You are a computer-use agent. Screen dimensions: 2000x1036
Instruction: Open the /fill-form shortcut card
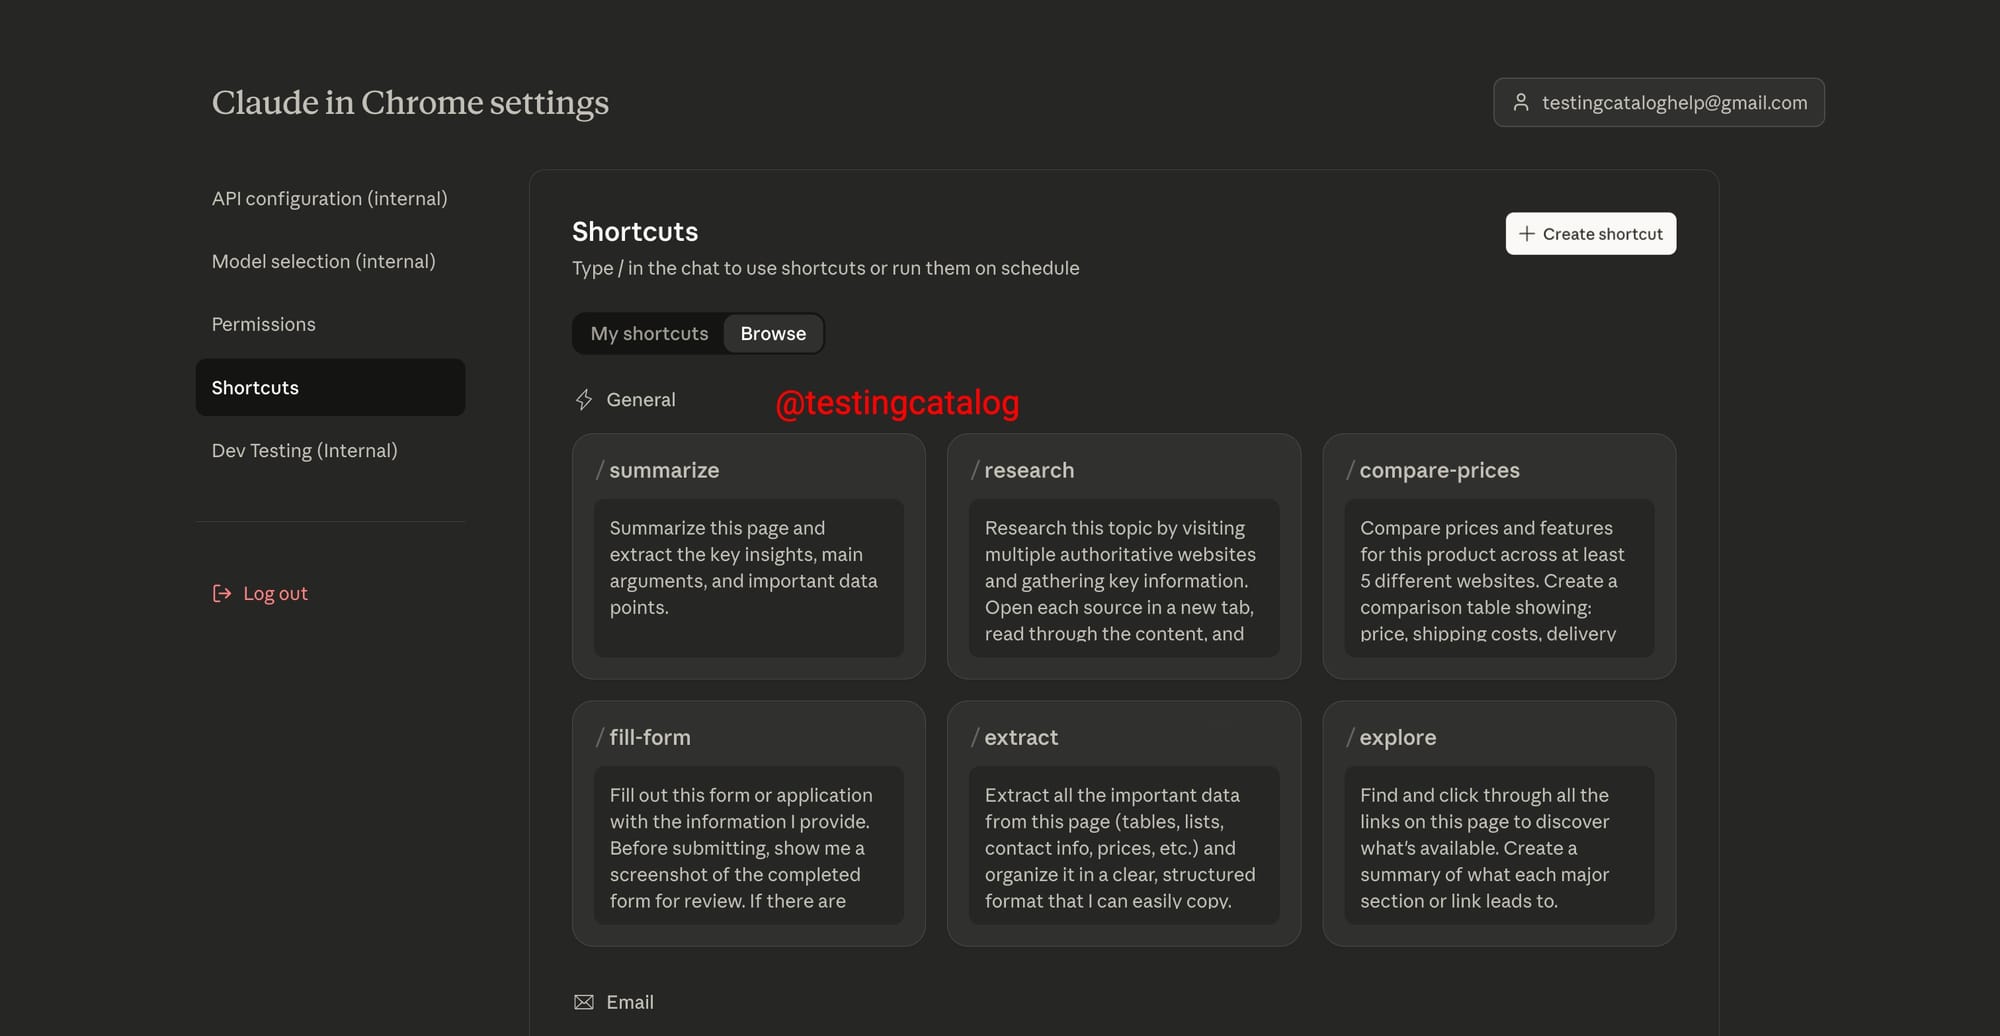tap(748, 823)
